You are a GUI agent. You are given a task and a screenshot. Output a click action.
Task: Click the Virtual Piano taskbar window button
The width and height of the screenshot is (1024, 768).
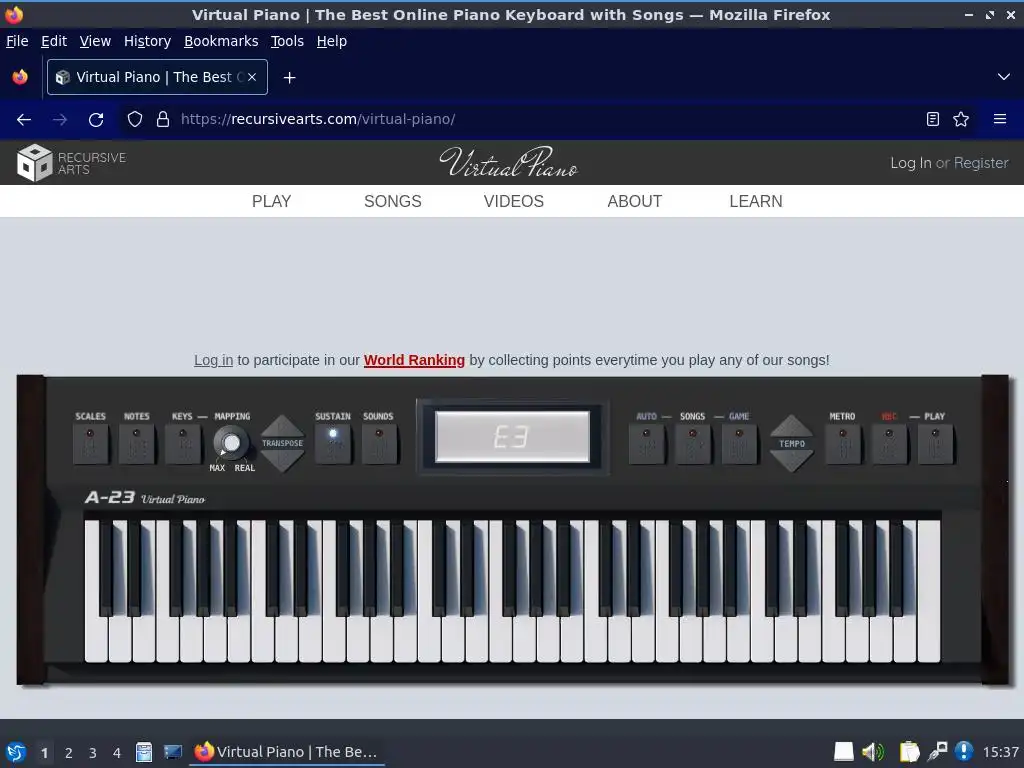tap(287, 752)
